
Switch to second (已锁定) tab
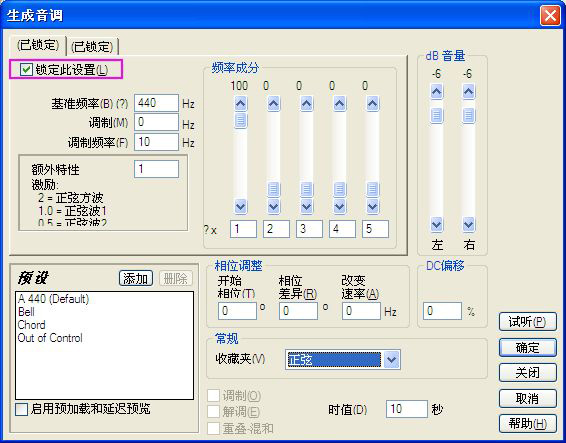click(92, 47)
